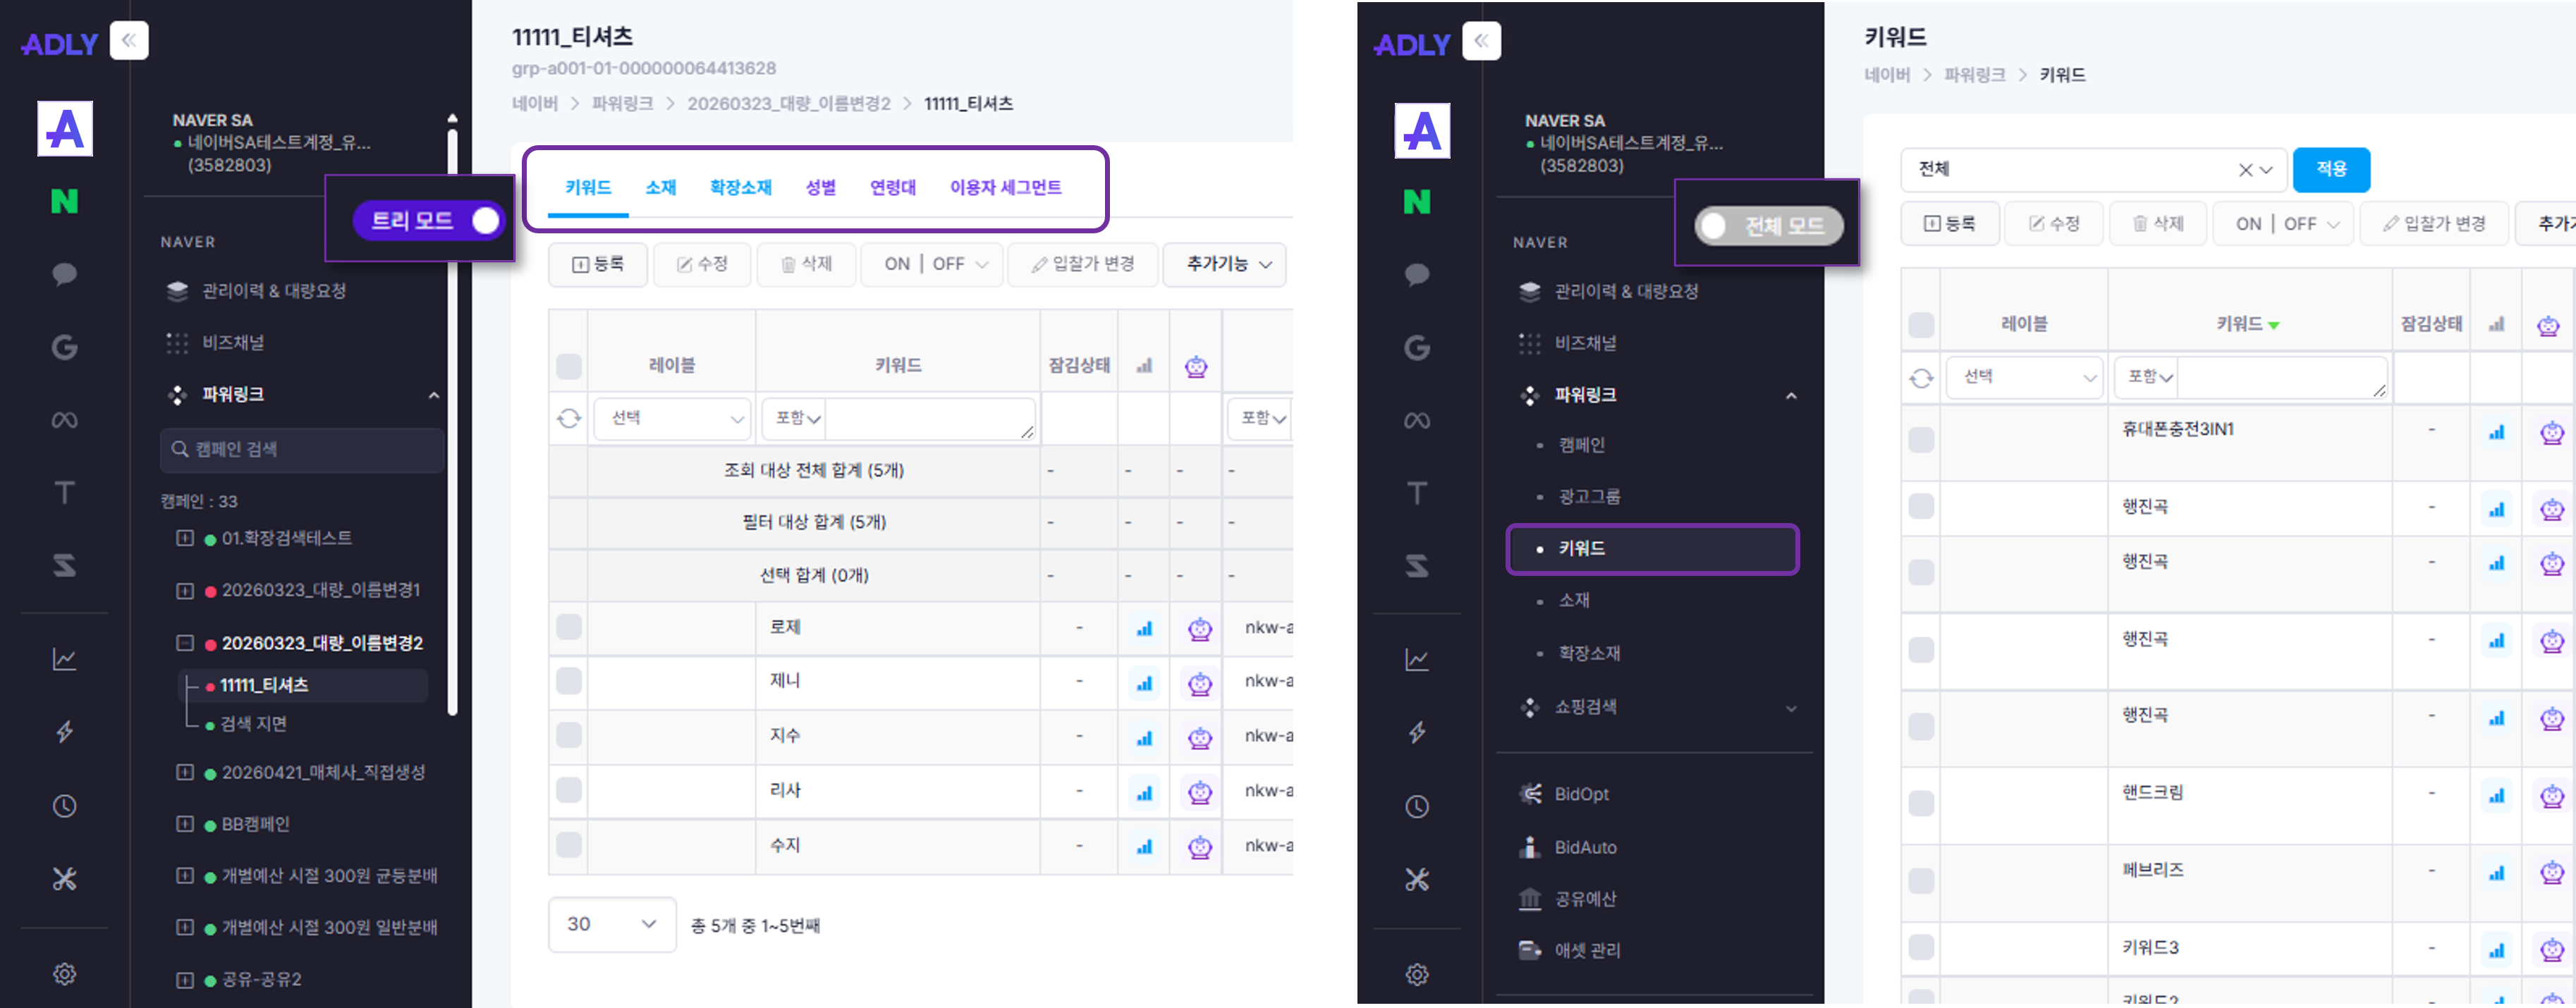Expand the 01.확장검색테스트 campaign node
Image resolution: width=2576 pixels, height=1008 pixels.
point(185,538)
